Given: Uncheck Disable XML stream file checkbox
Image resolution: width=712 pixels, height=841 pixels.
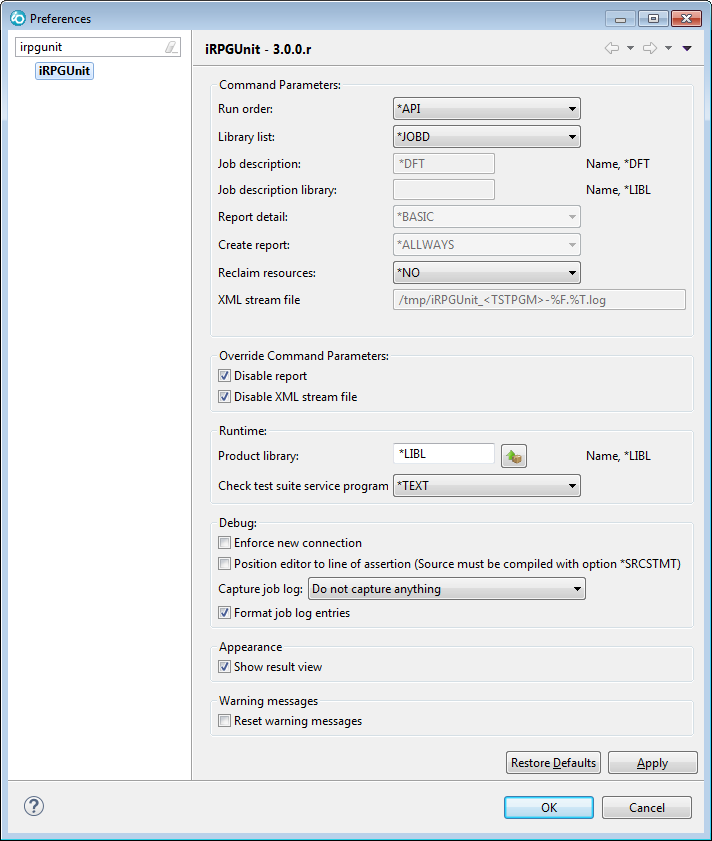Looking at the screenshot, I should (x=224, y=397).
